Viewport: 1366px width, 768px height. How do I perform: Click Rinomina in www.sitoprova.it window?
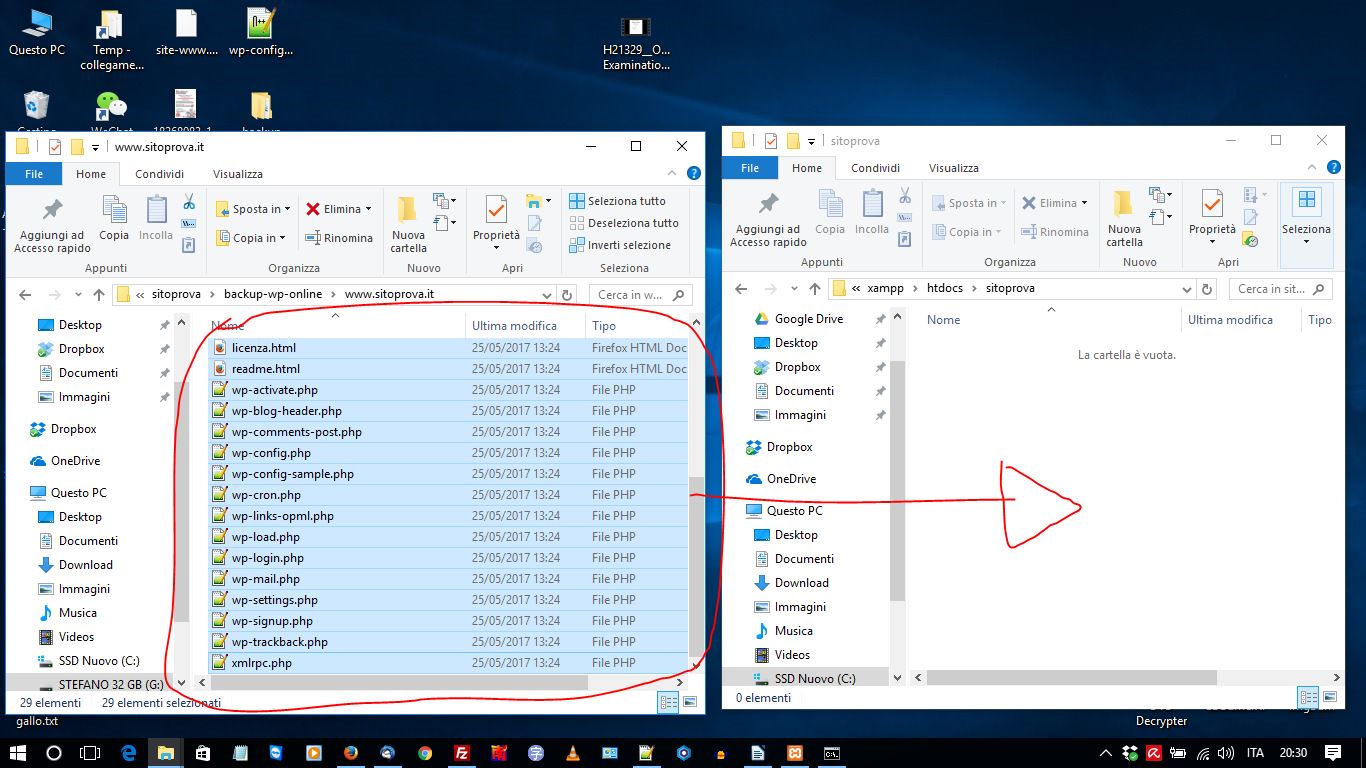[339, 238]
